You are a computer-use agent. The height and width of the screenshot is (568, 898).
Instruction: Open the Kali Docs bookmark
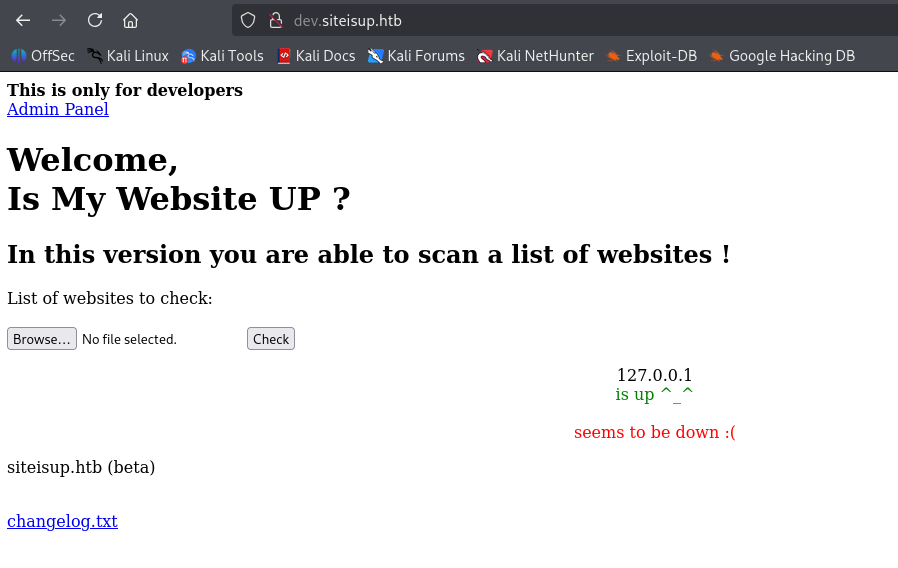coord(316,56)
